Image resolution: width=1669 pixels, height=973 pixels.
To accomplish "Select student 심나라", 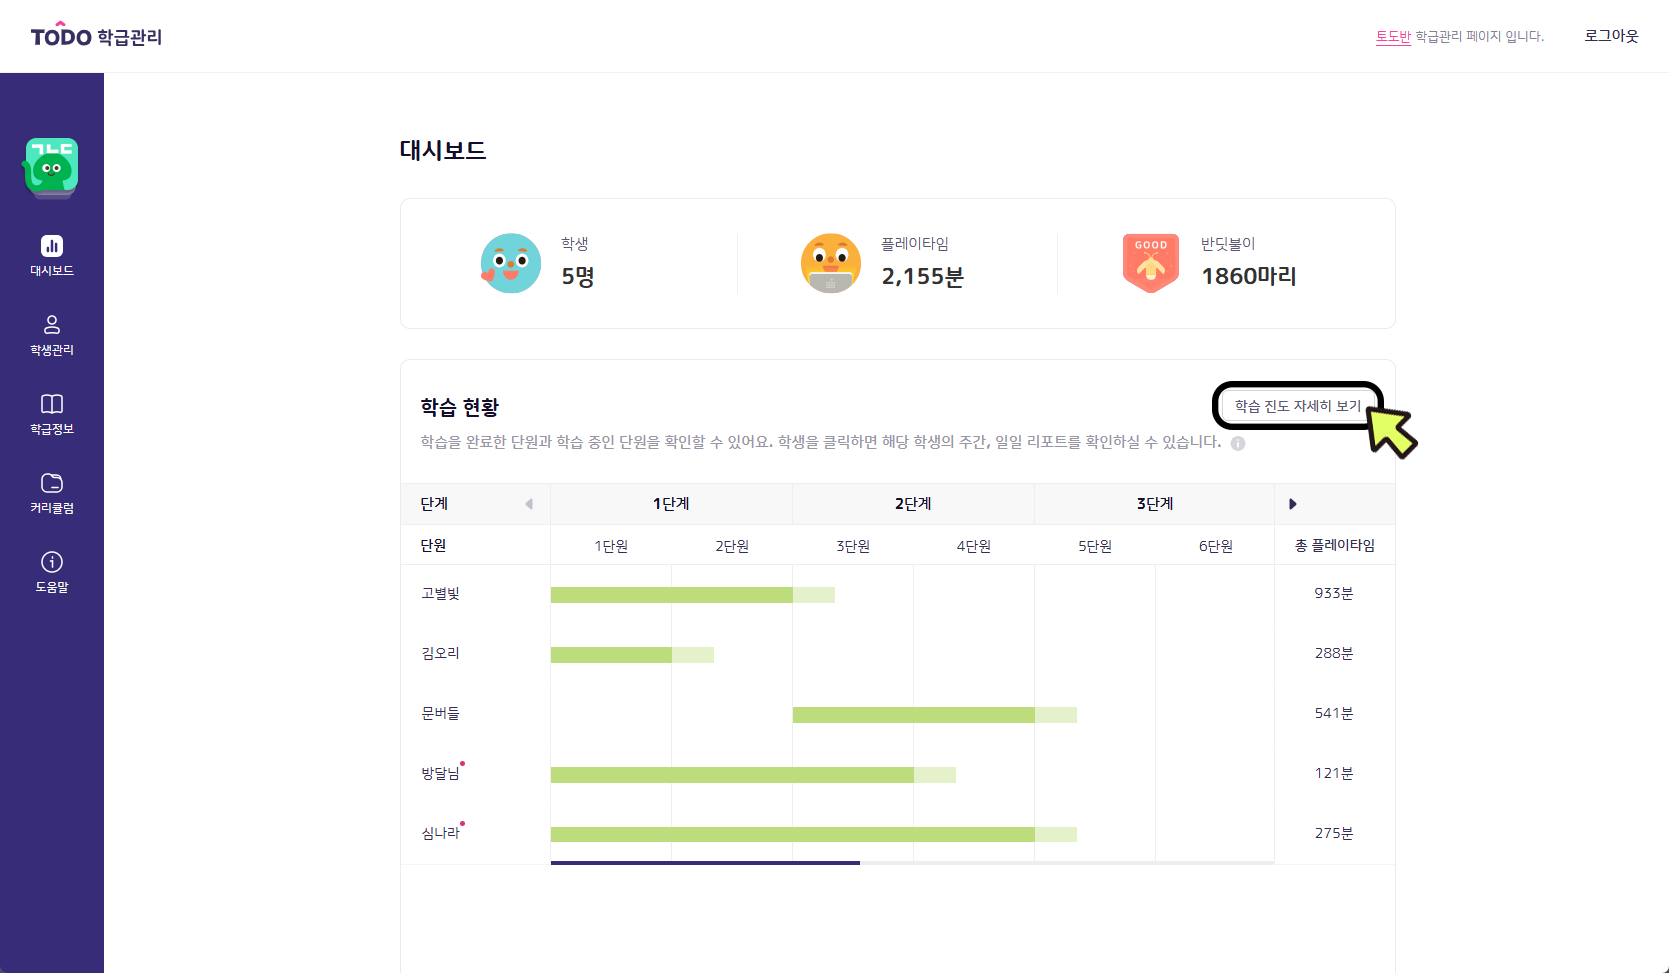I will point(440,833).
